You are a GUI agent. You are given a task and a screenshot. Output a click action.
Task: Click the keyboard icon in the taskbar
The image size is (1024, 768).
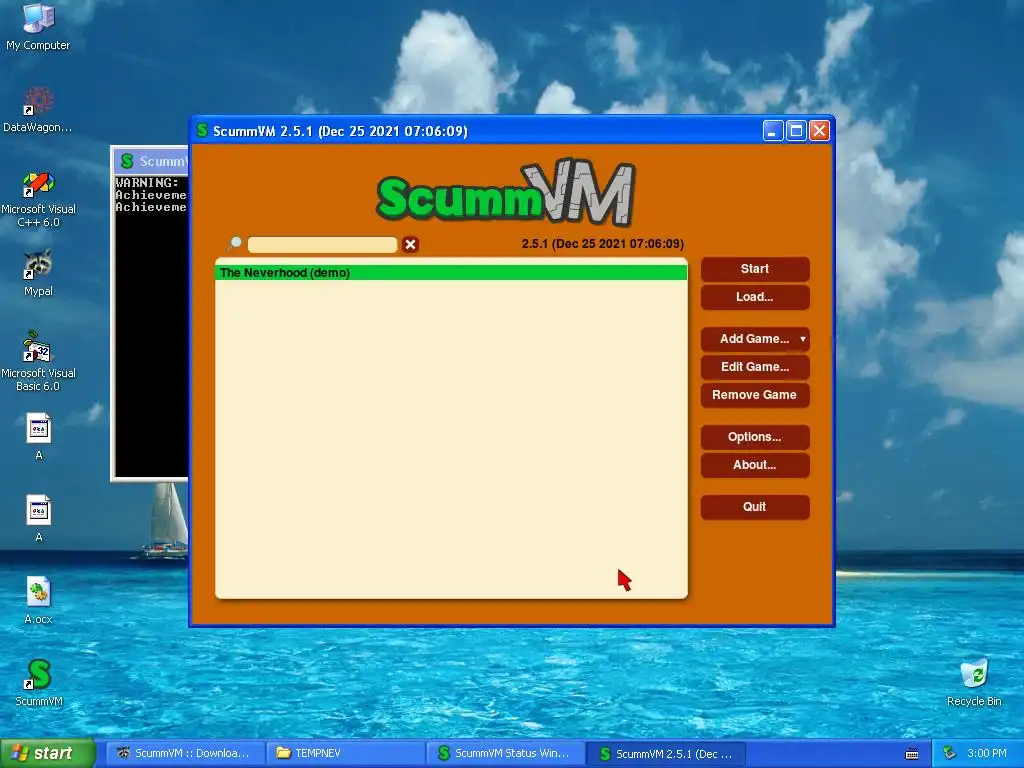[x=912, y=754]
